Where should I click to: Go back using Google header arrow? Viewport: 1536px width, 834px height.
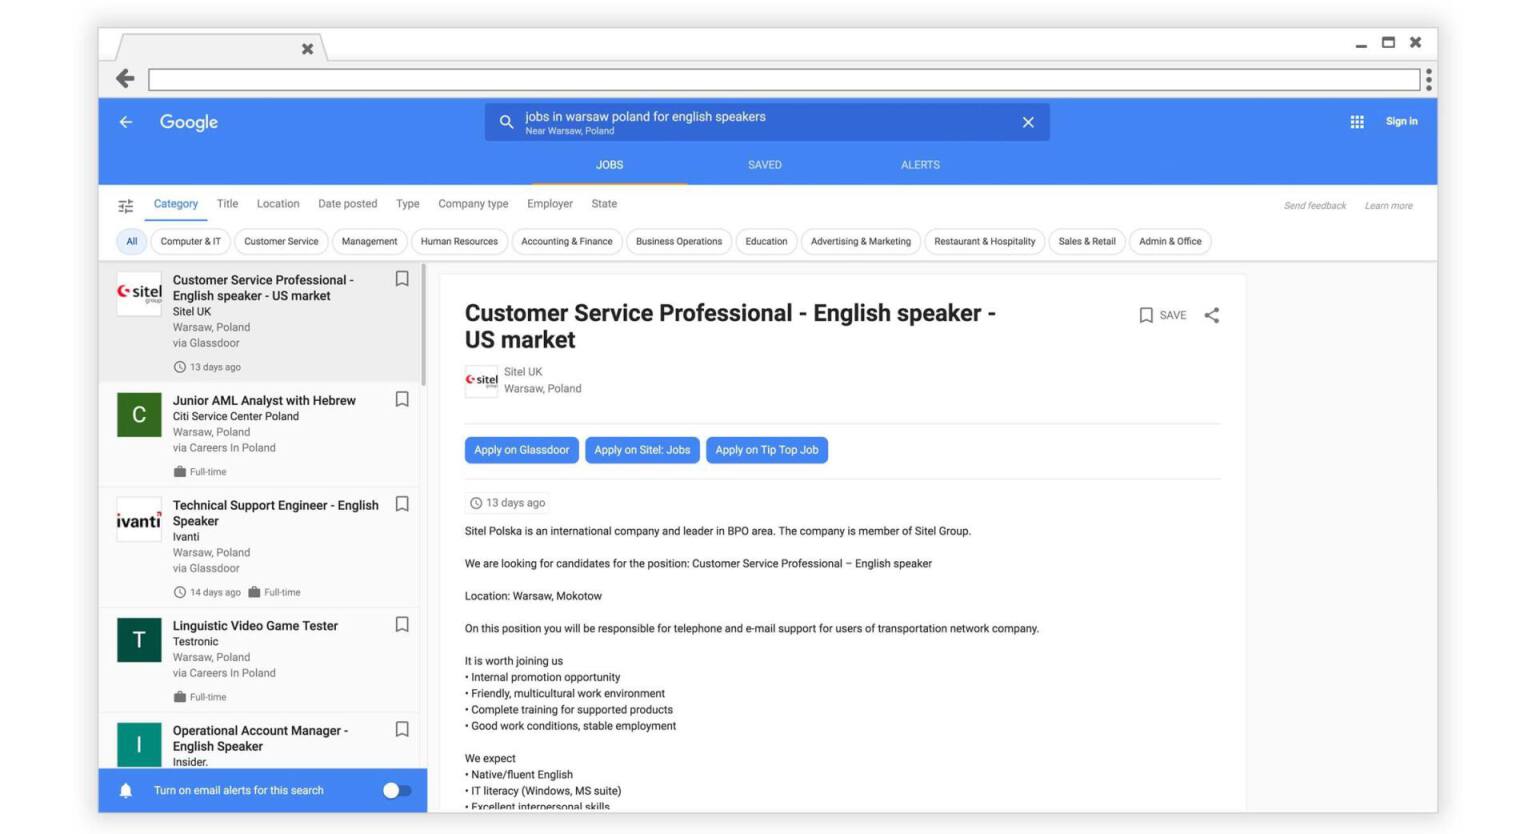coord(126,122)
